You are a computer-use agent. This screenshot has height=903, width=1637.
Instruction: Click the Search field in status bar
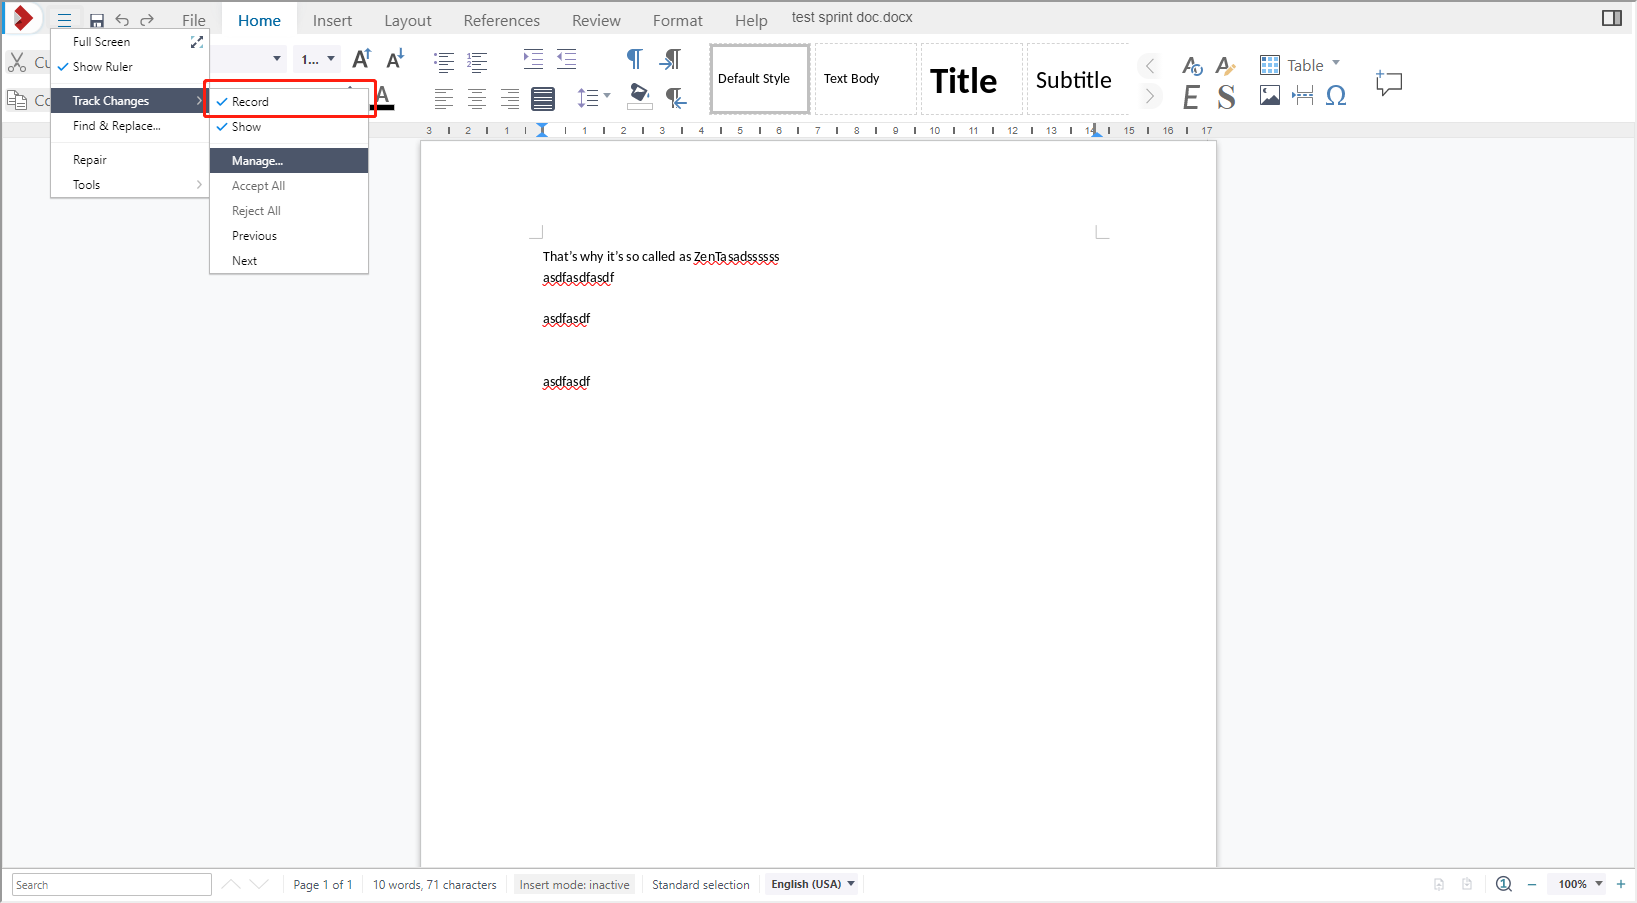click(x=111, y=885)
